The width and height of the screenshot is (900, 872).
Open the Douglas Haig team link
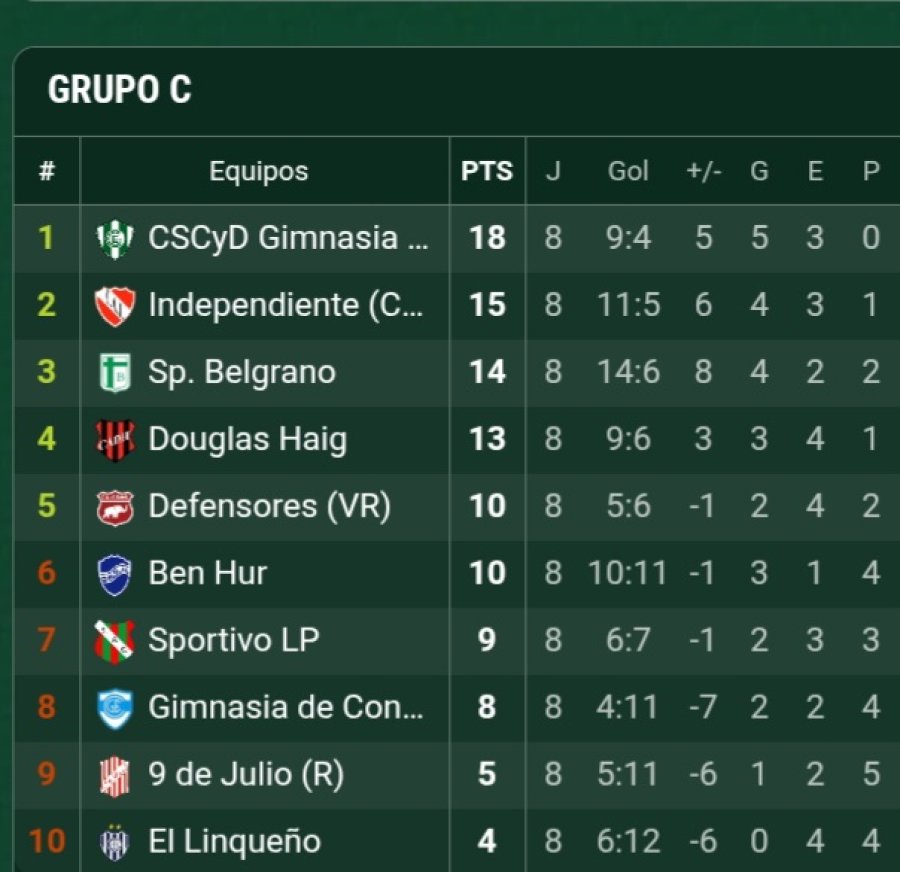(247, 439)
